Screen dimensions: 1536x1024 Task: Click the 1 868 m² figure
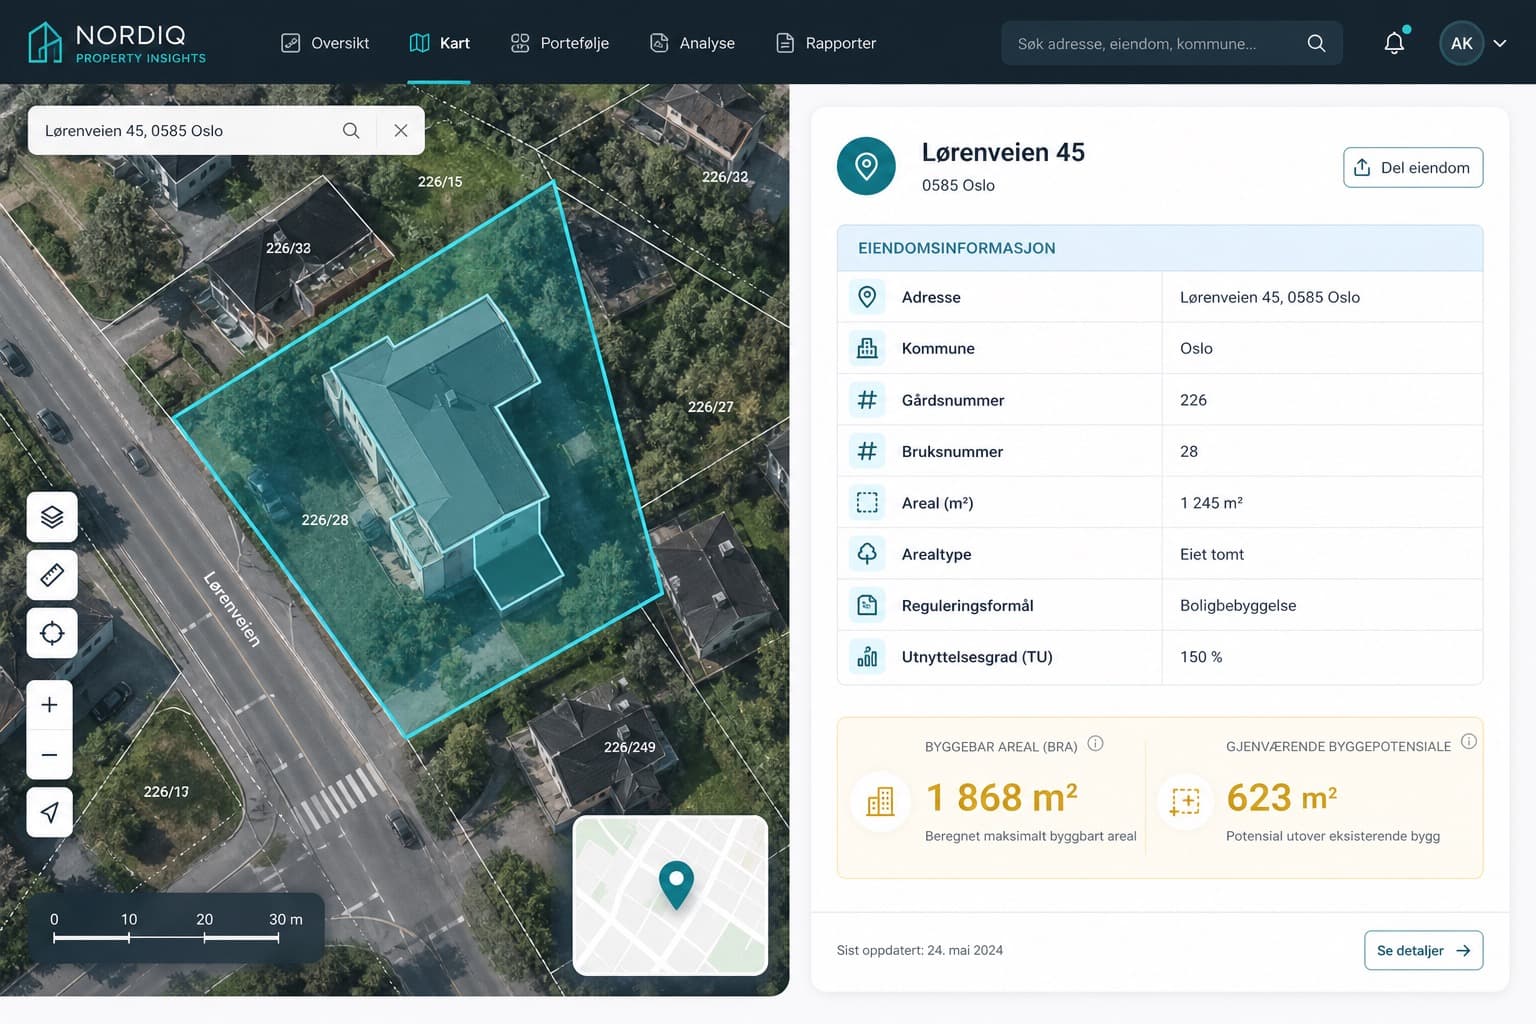(1002, 797)
